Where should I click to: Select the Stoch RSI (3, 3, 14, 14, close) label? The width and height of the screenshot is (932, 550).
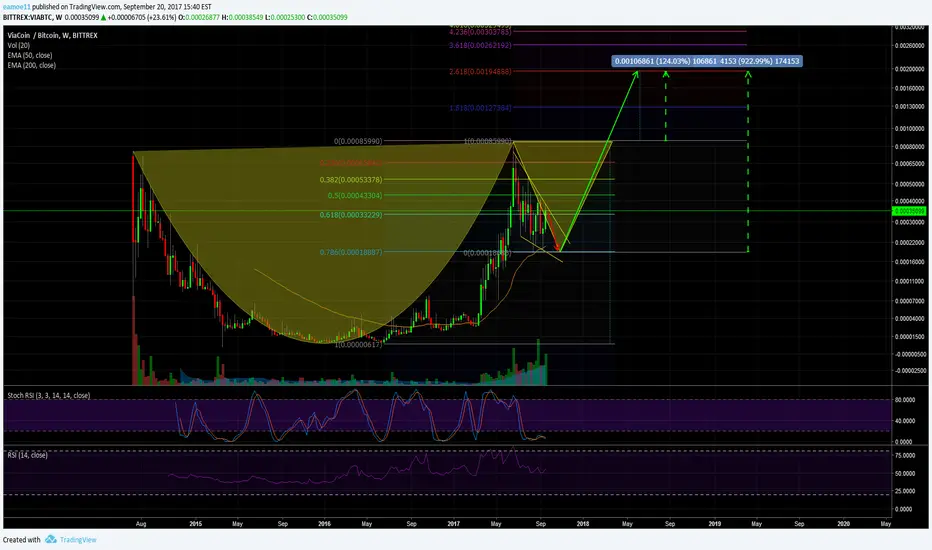click(x=49, y=395)
